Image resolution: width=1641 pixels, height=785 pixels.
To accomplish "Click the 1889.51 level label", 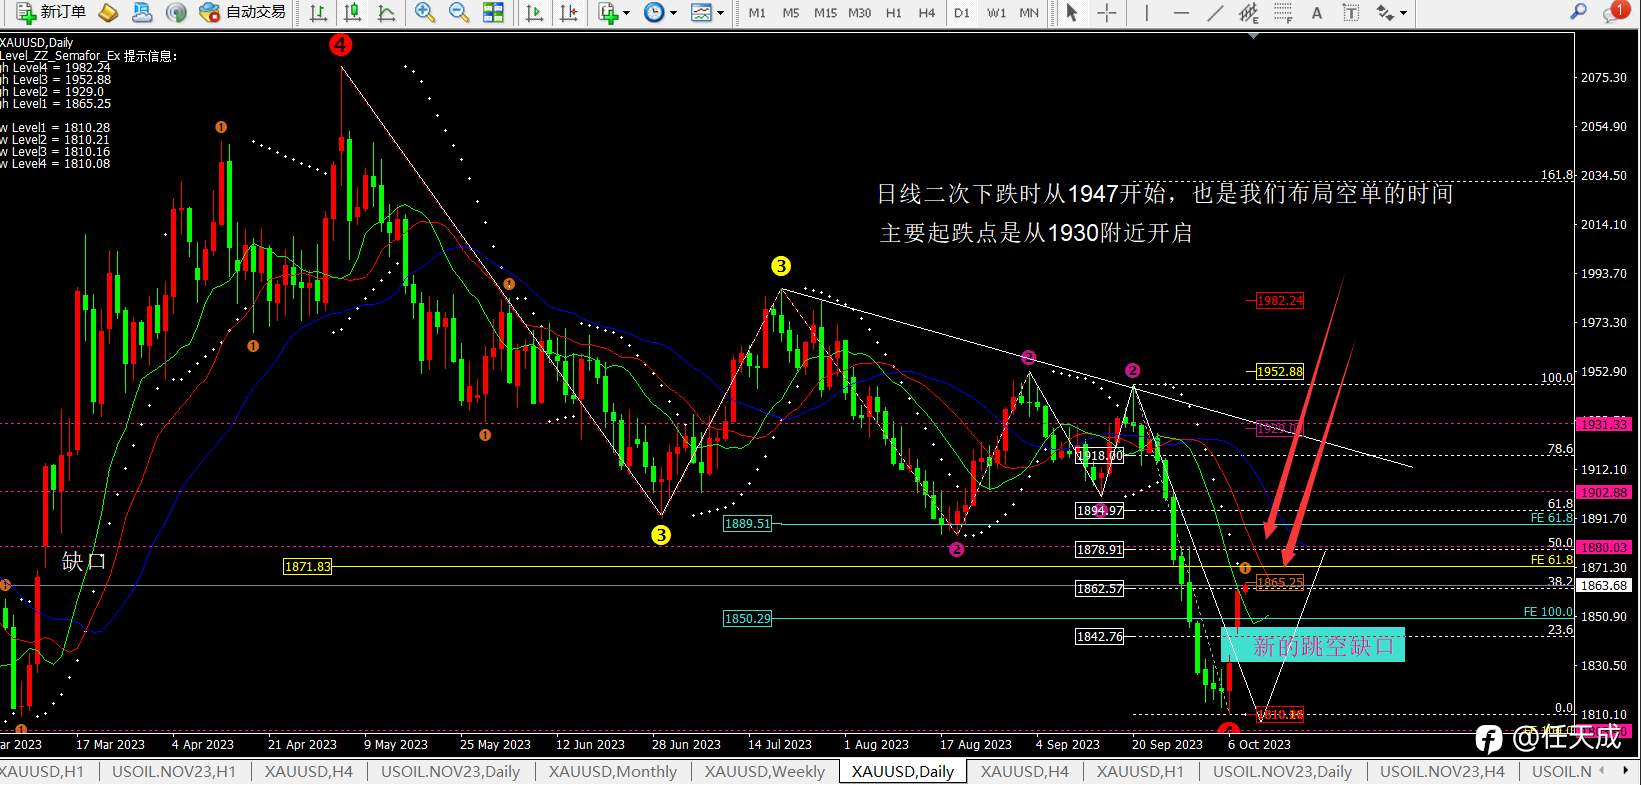I will 748,523.
